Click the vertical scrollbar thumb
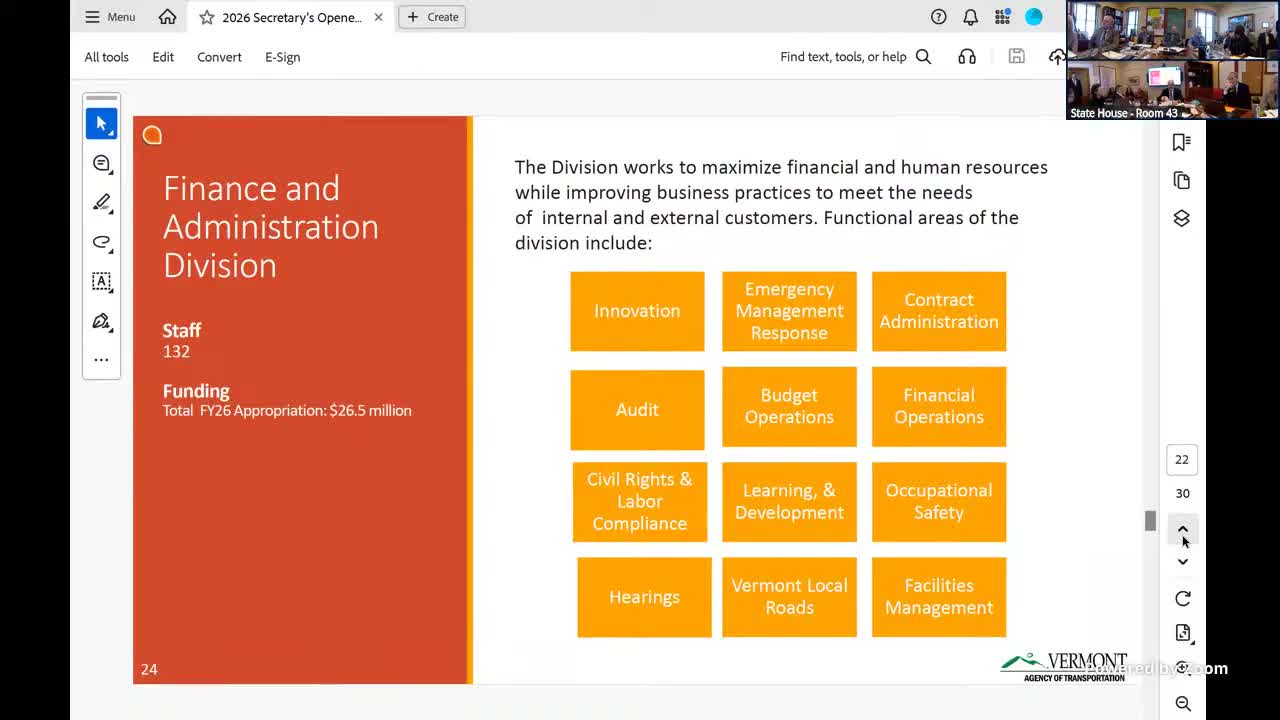 coord(1150,521)
